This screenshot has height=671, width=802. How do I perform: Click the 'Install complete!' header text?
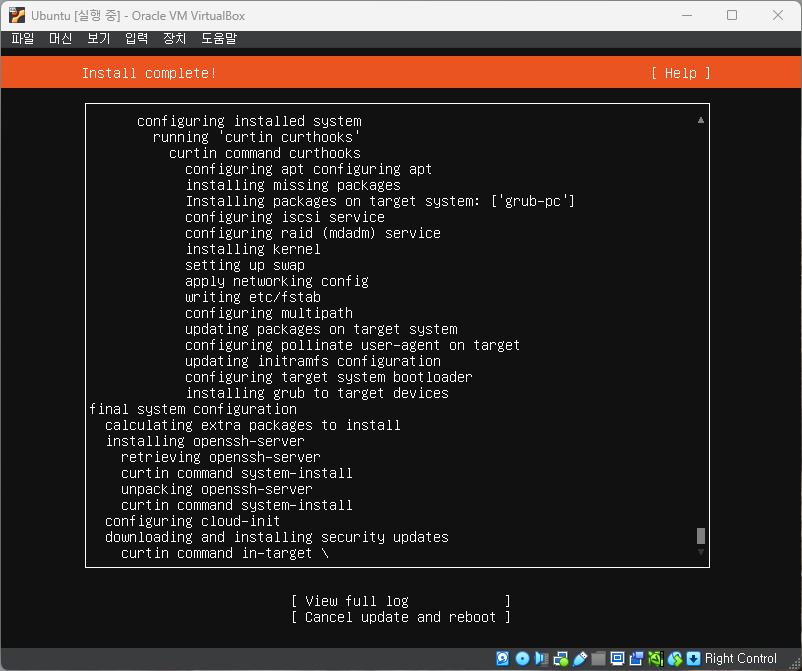pyautogui.click(x=149, y=73)
